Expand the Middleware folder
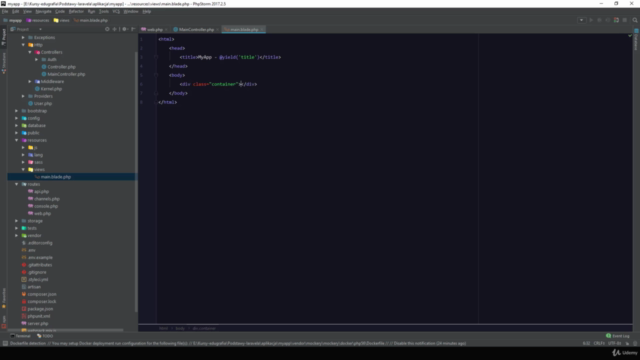Viewport: 640px width, 360px height. click(30, 82)
